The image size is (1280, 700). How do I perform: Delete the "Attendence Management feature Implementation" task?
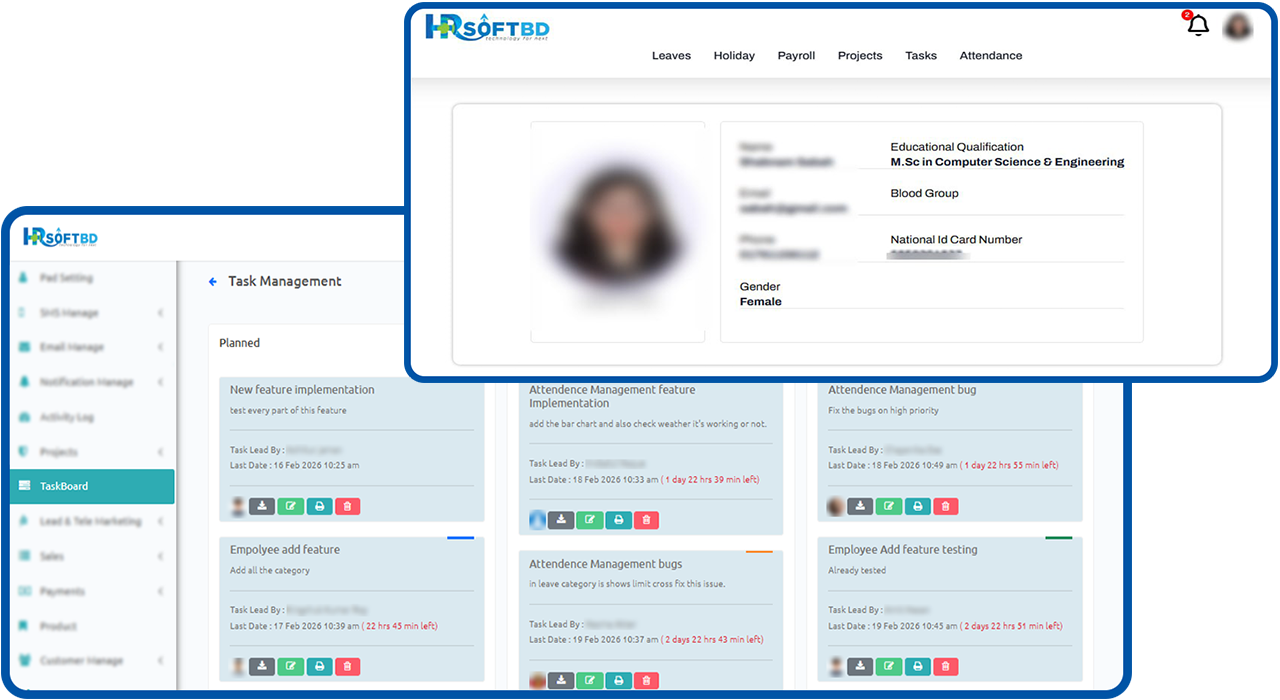tap(646, 520)
